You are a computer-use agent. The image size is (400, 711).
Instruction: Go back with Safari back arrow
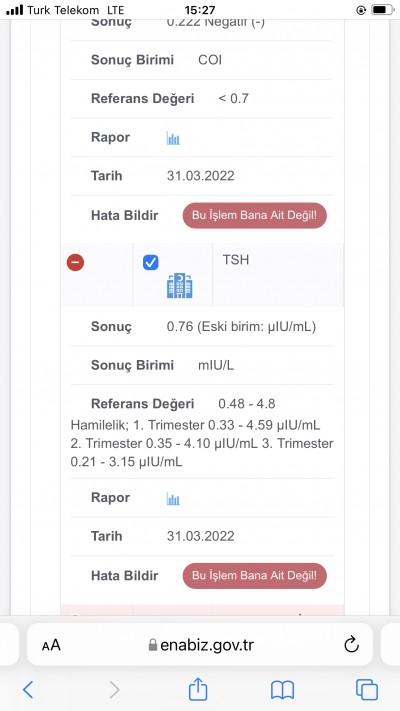point(28,690)
